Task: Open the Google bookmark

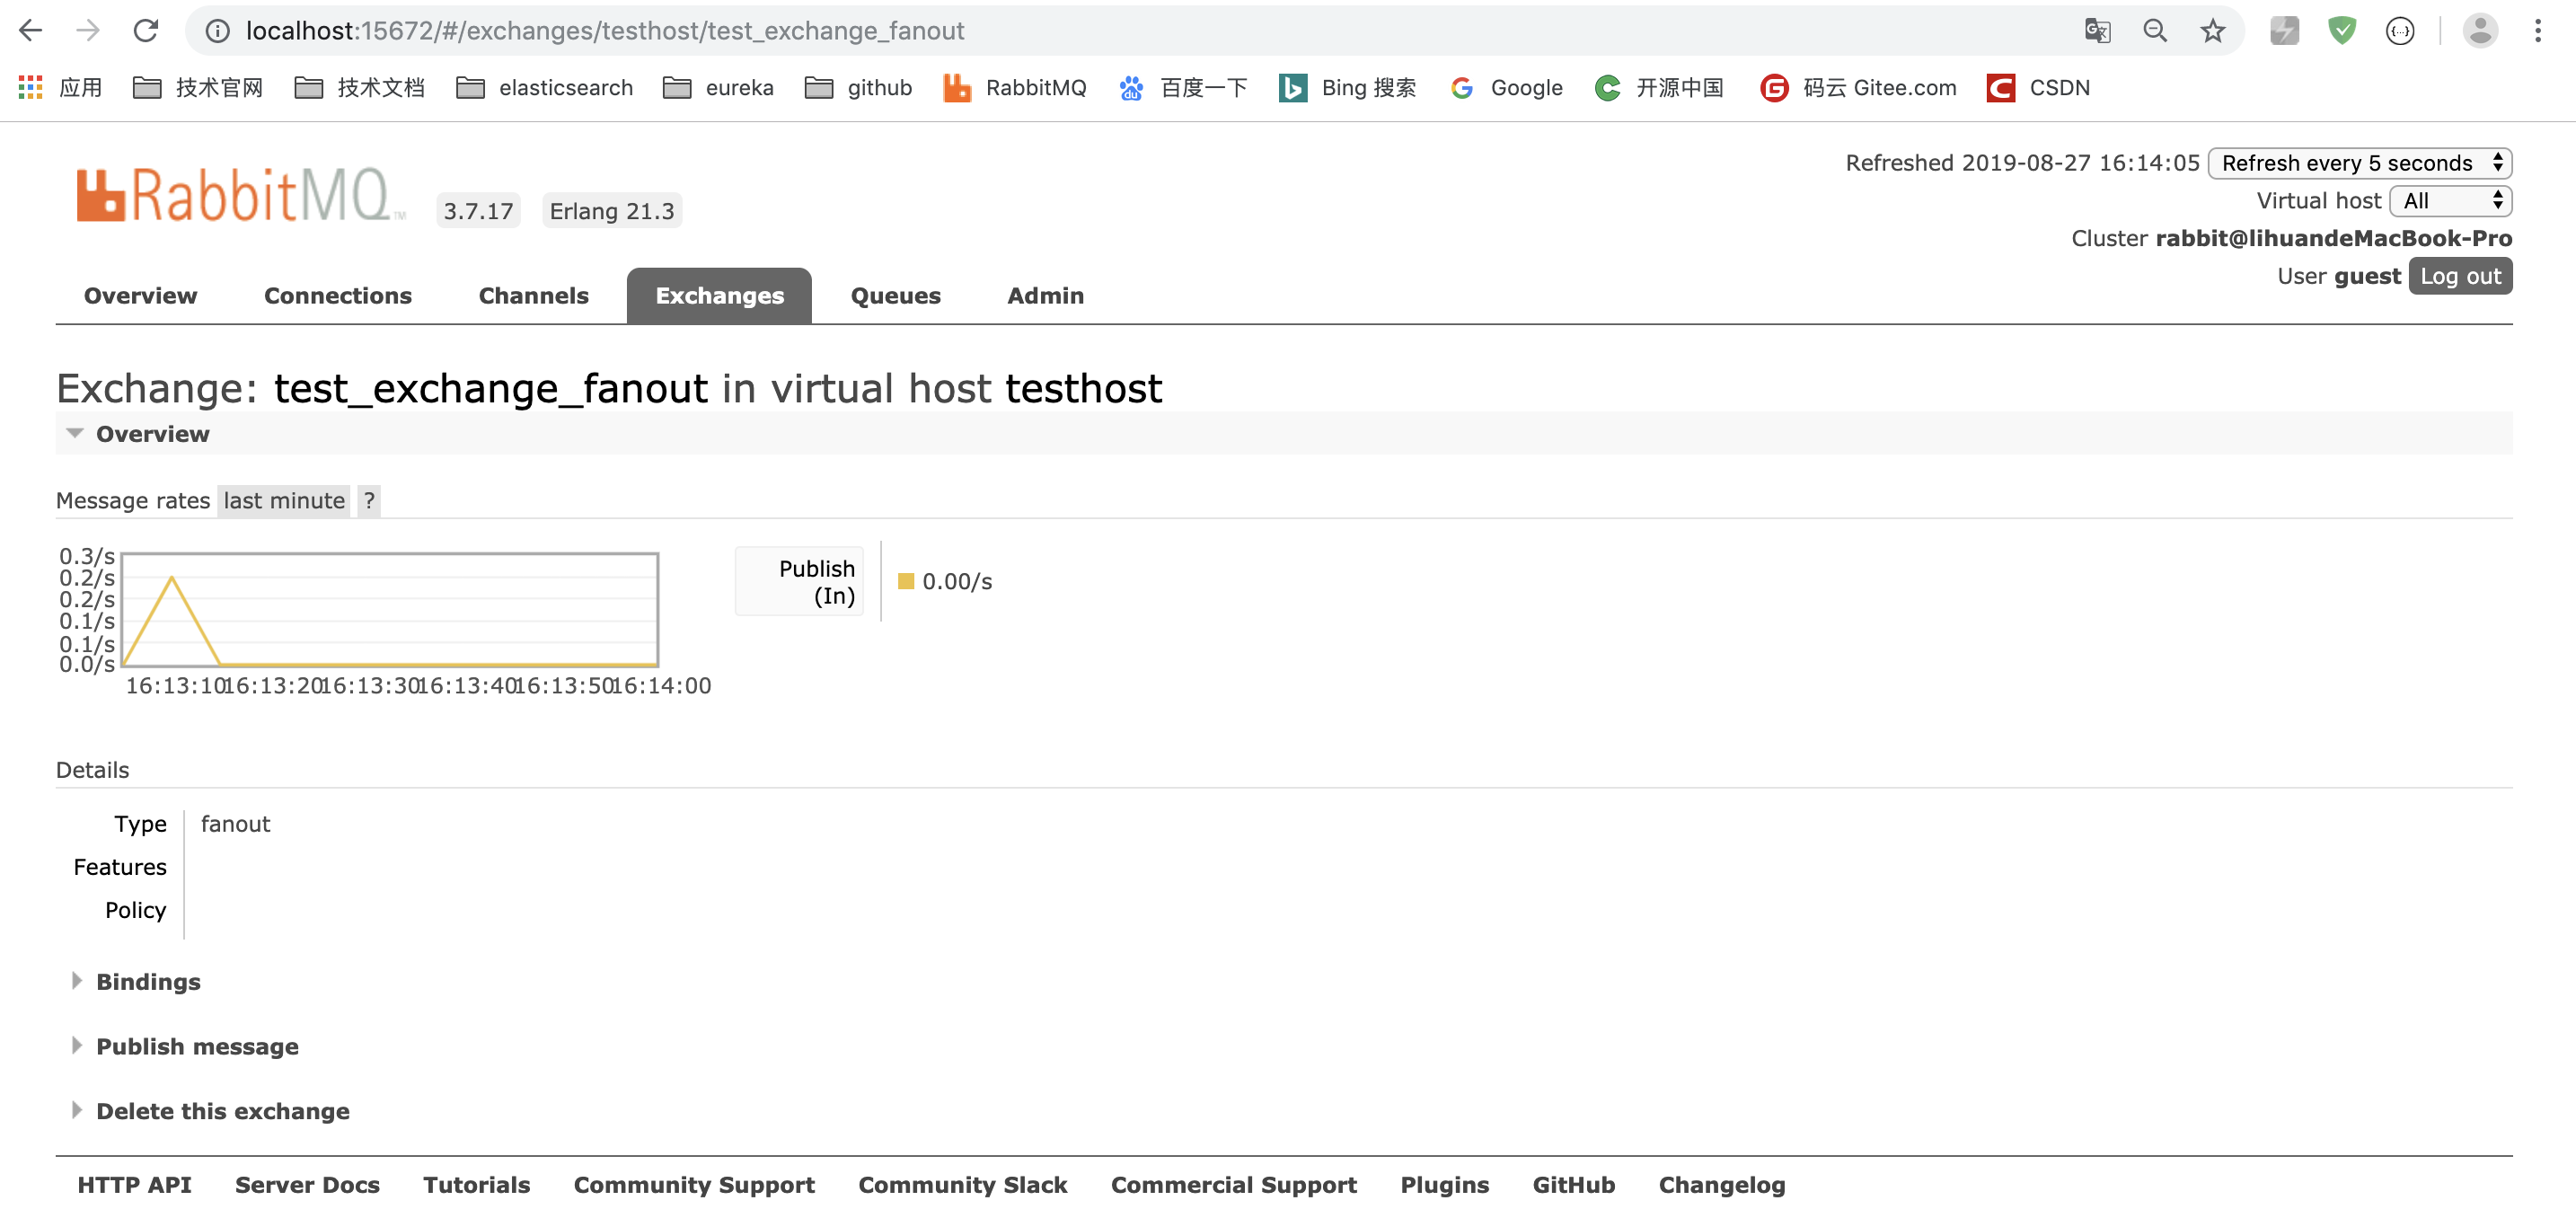Action: [1506, 88]
